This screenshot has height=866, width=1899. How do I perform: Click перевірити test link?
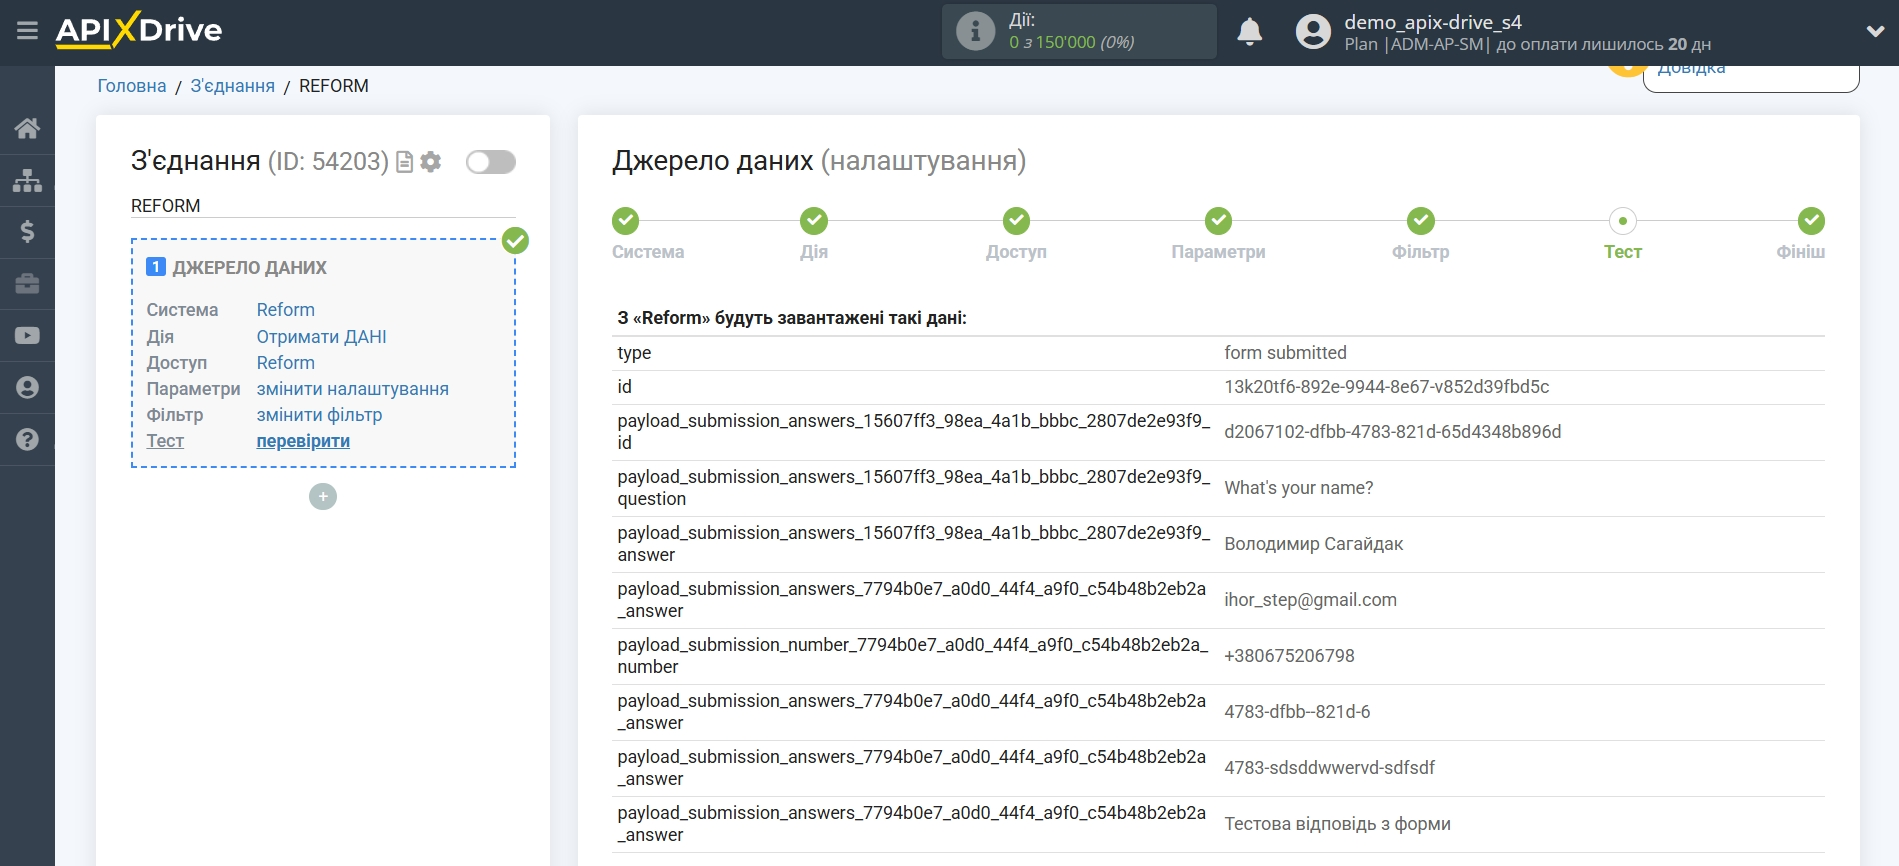click(303, 441)
